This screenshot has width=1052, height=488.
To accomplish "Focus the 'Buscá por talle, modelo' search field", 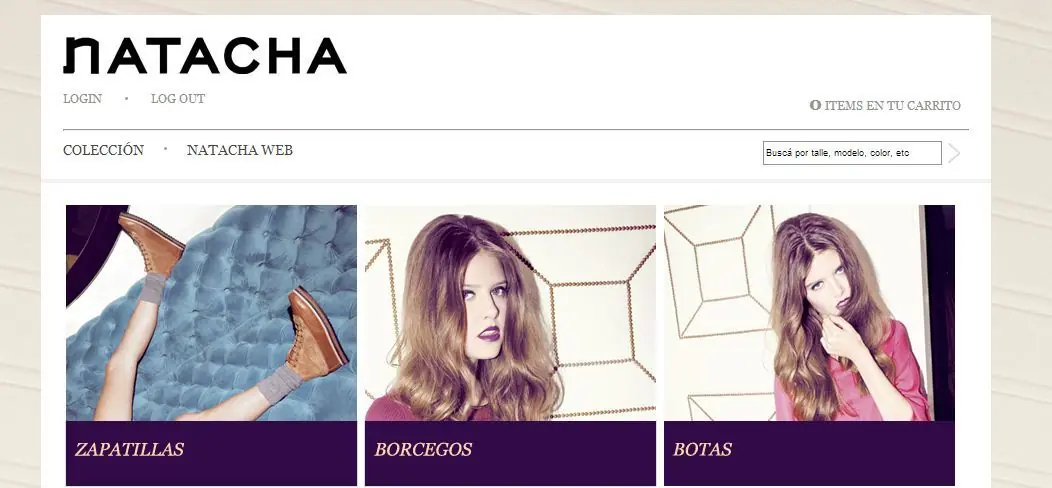I will point(852,153).
